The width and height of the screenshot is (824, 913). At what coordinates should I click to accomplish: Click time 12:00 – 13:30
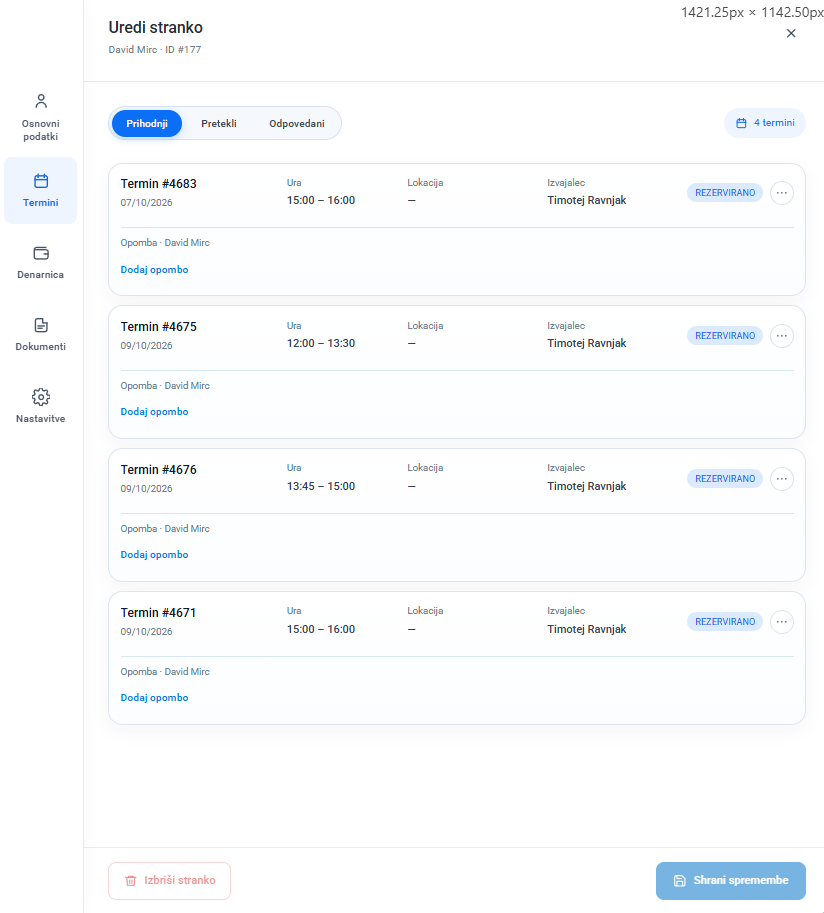(x=321, y=344)
